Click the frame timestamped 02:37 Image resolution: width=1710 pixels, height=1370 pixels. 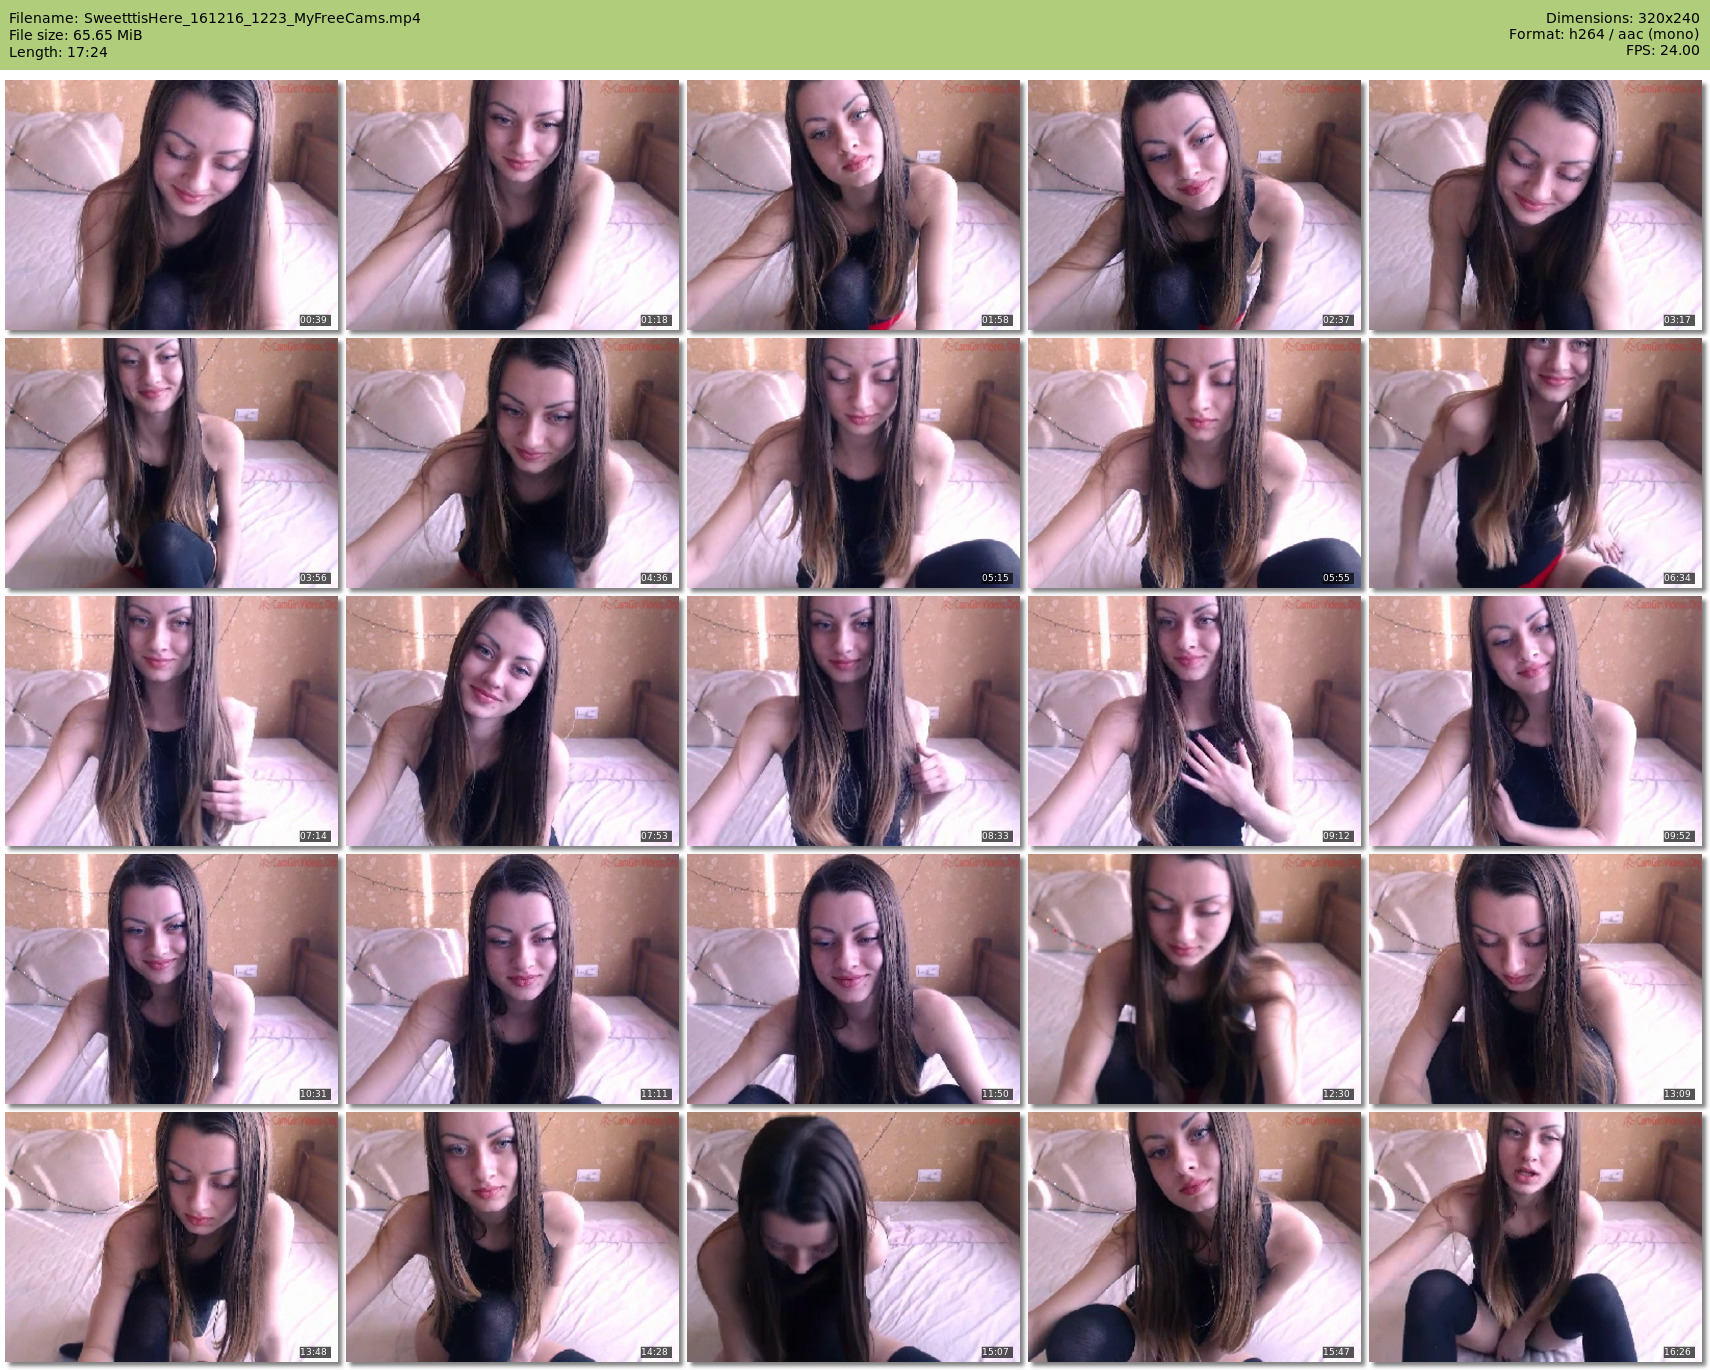1194,205
